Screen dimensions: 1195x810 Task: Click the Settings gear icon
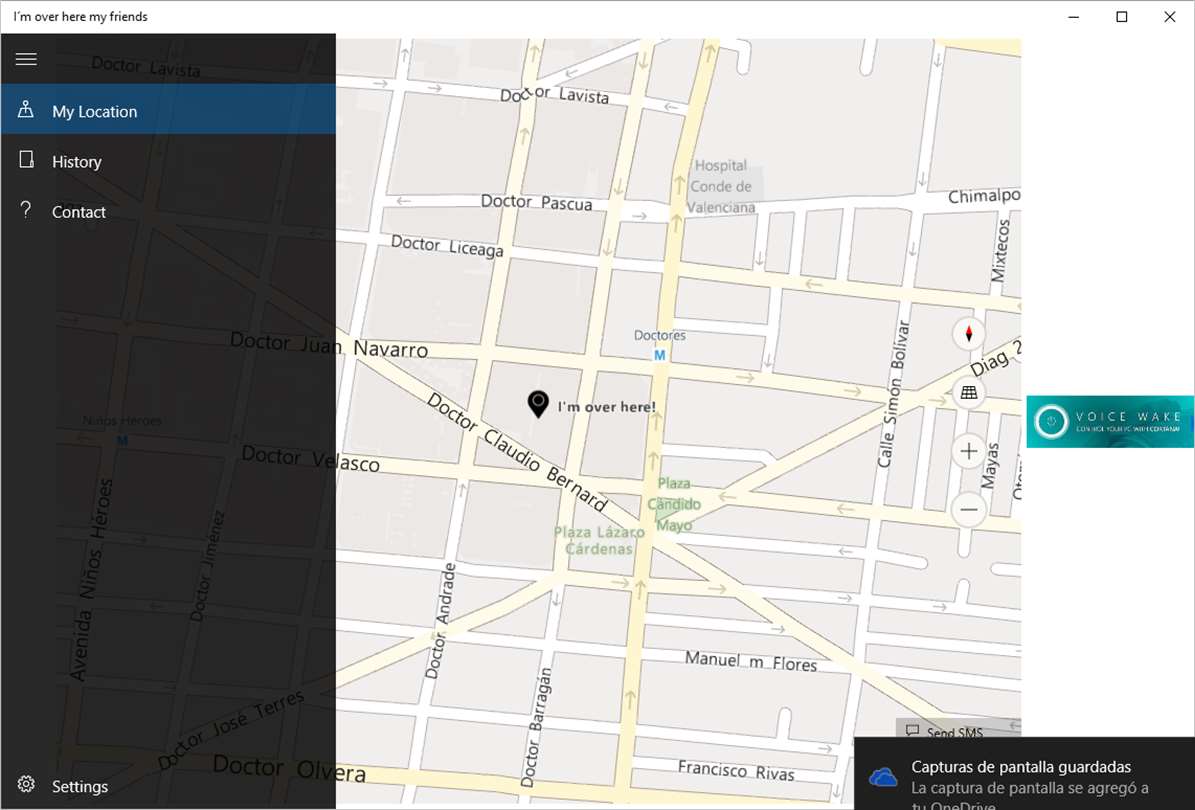26,784
